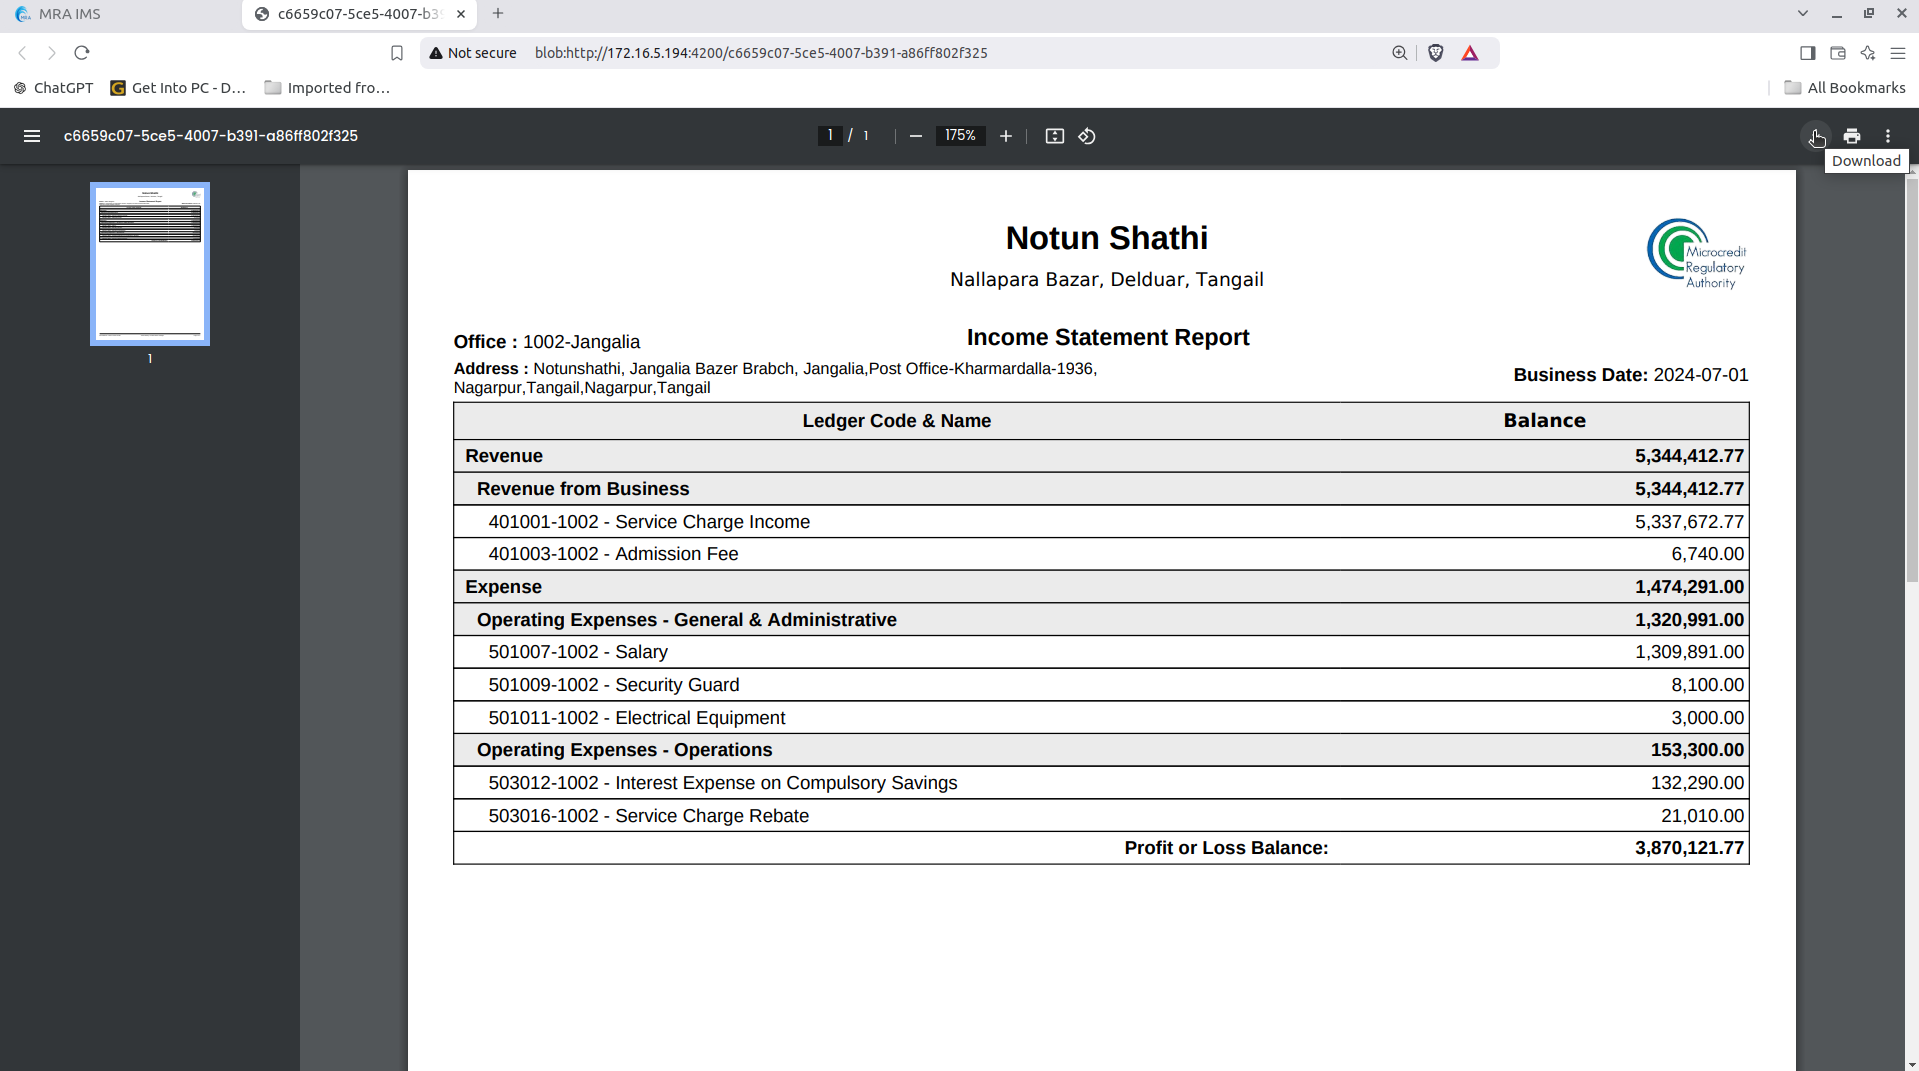This screenshot has width=1919, height=1071.
Task: Click the Security Guard row
Action: pyautogui.click(x=1101, y=685)
